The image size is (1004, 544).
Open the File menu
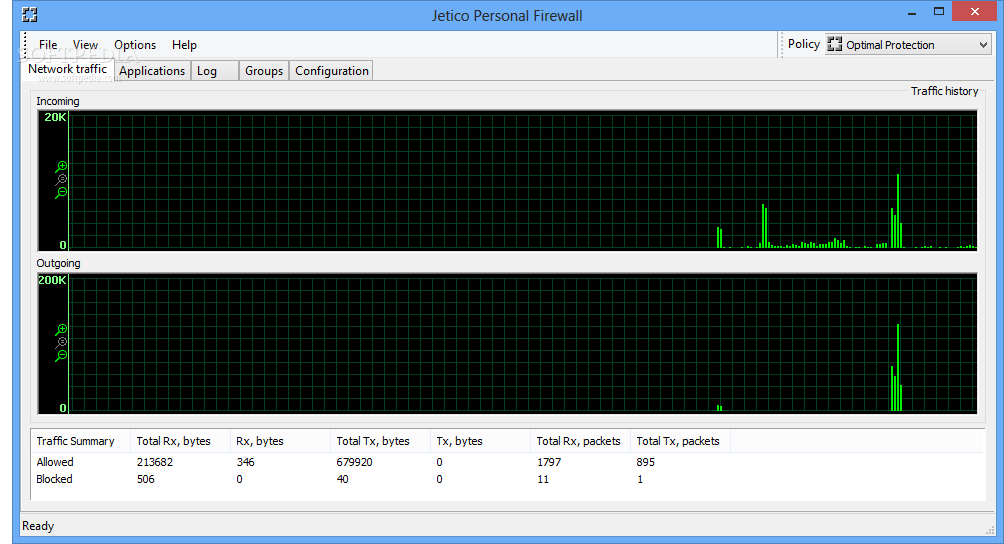[48, 45]
